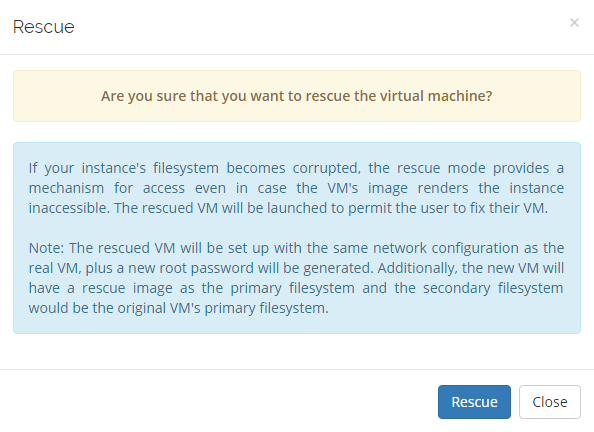Click the line starting 'mechanism for access'
This screenshot has height=432, width=594.
(296, 188)
